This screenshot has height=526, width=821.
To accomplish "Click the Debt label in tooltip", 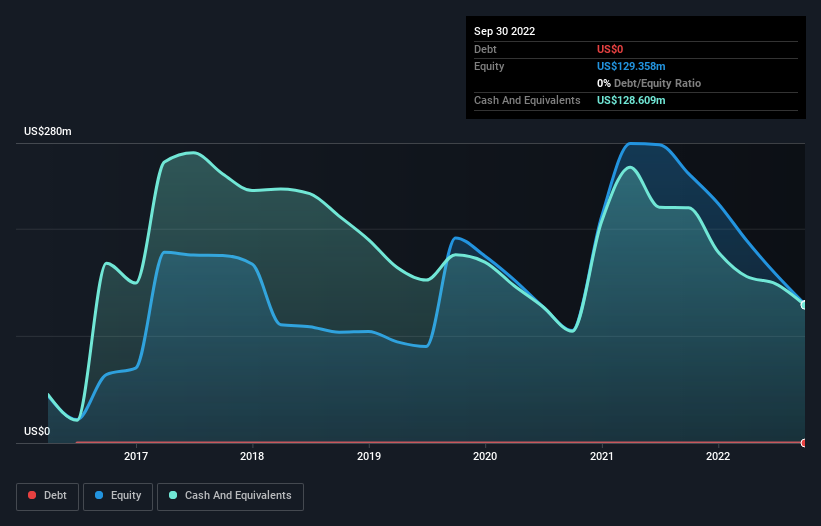I will (485, 49).
